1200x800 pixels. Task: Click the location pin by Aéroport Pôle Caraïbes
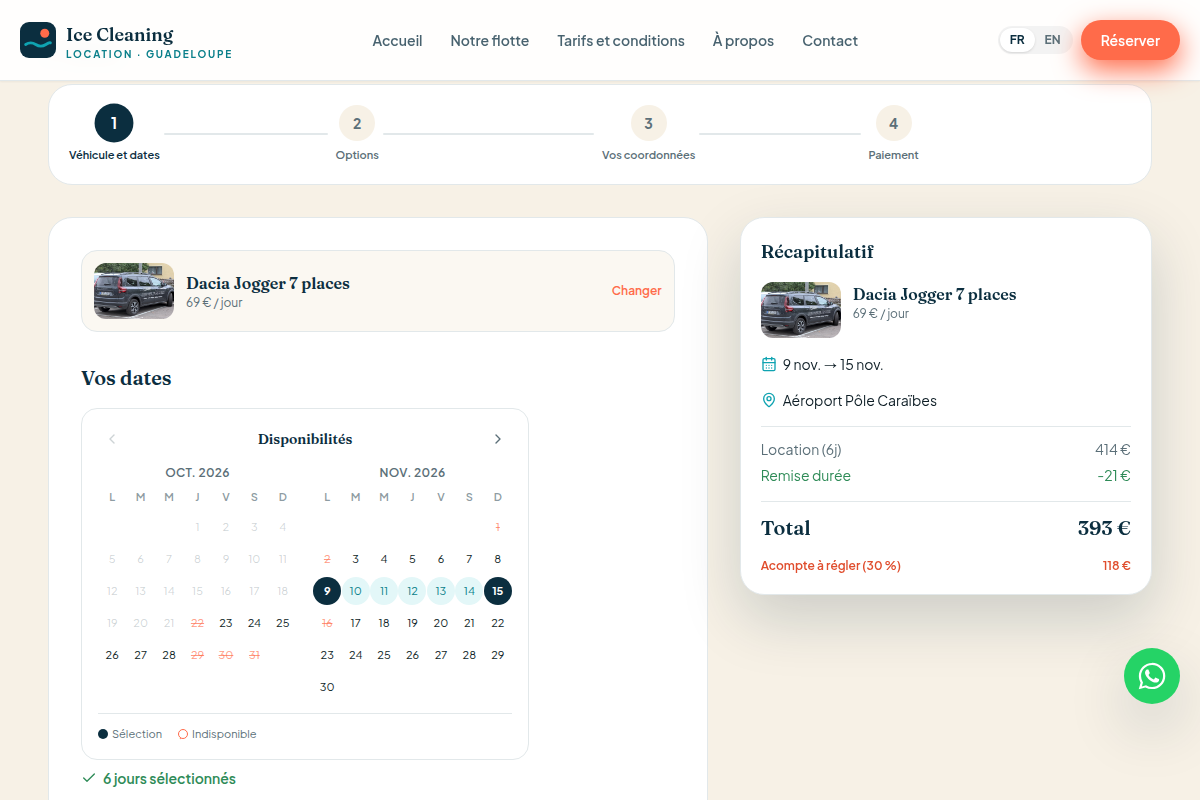769,400
